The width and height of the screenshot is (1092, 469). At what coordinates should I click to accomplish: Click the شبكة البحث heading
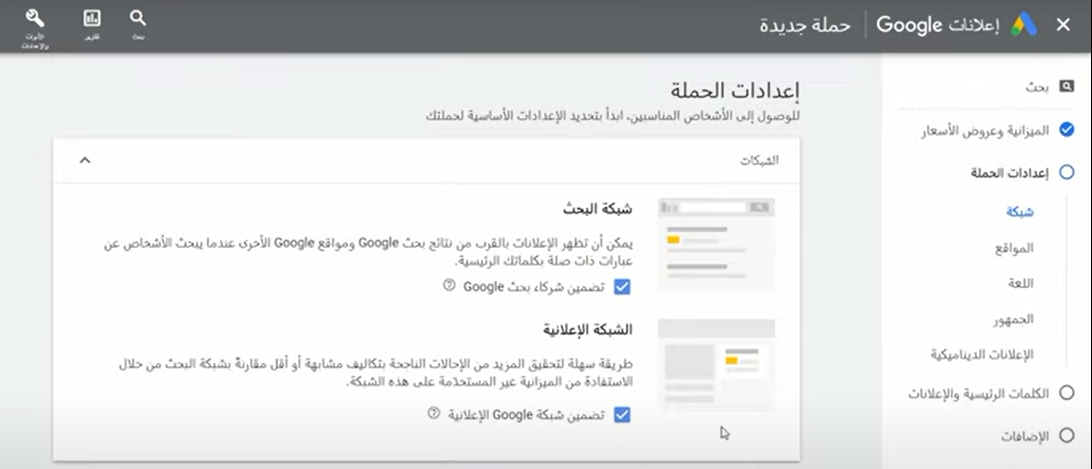598,208
